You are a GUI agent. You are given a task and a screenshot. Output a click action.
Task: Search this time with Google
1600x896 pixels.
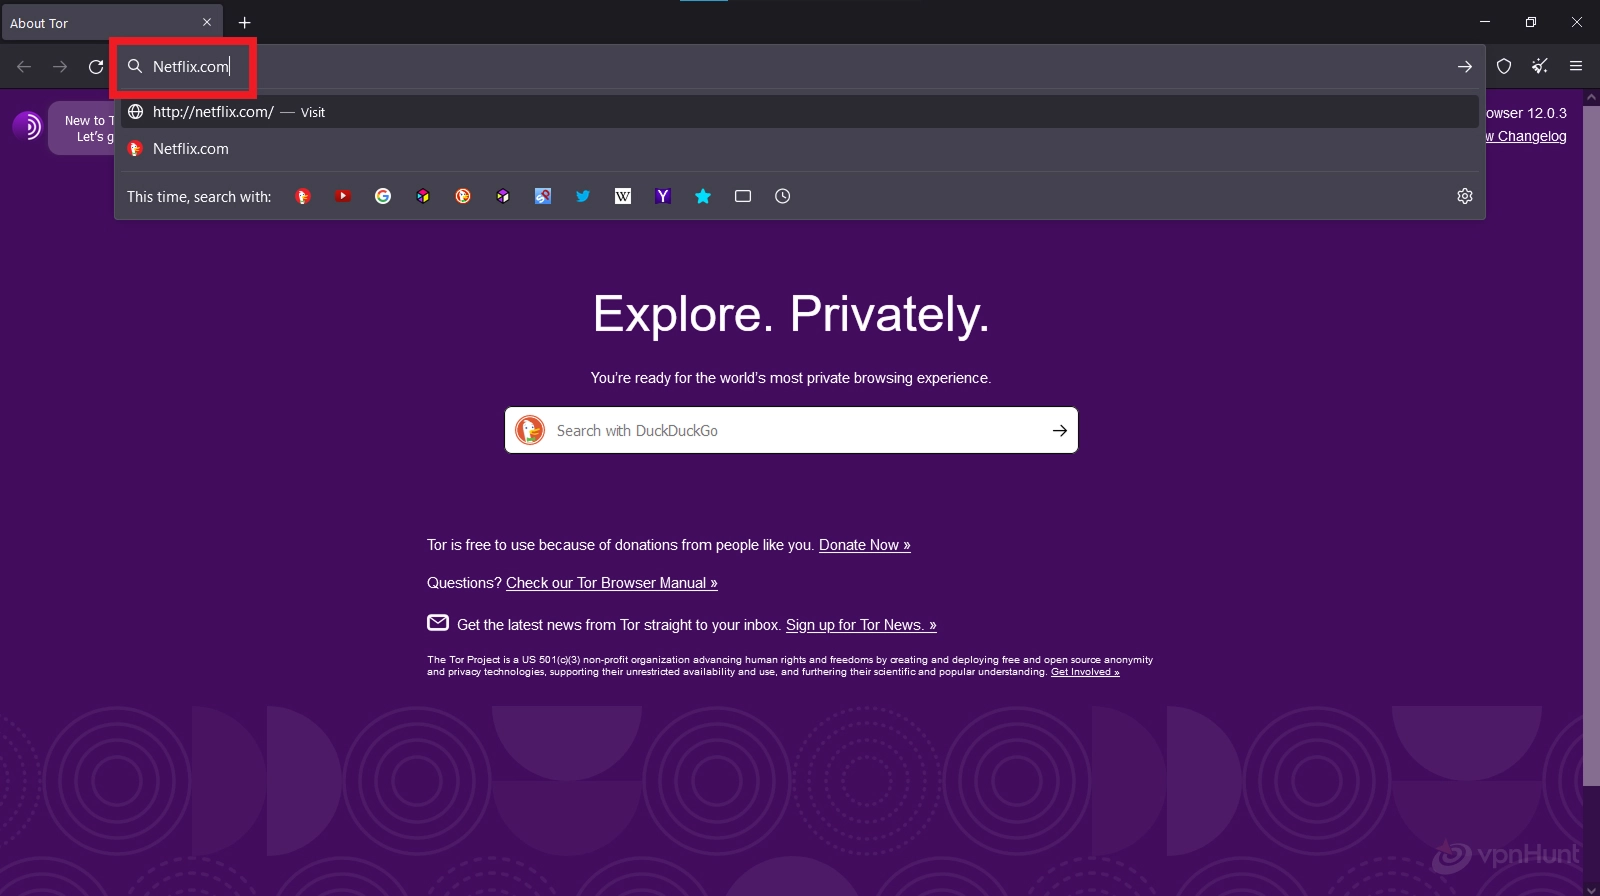click(x=383, y=196)
